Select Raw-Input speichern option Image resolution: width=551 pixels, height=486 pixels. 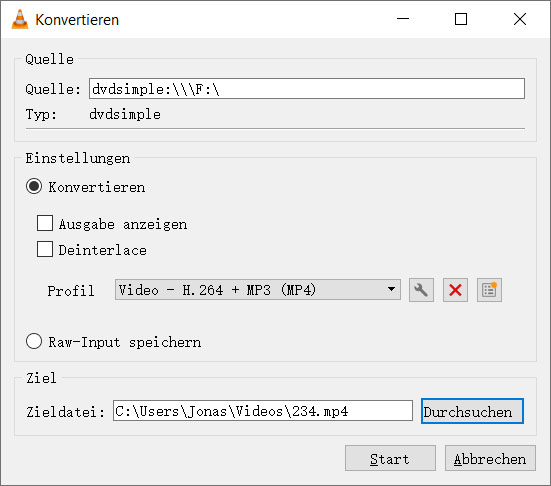pyautogui.click(x=34, y=342)
